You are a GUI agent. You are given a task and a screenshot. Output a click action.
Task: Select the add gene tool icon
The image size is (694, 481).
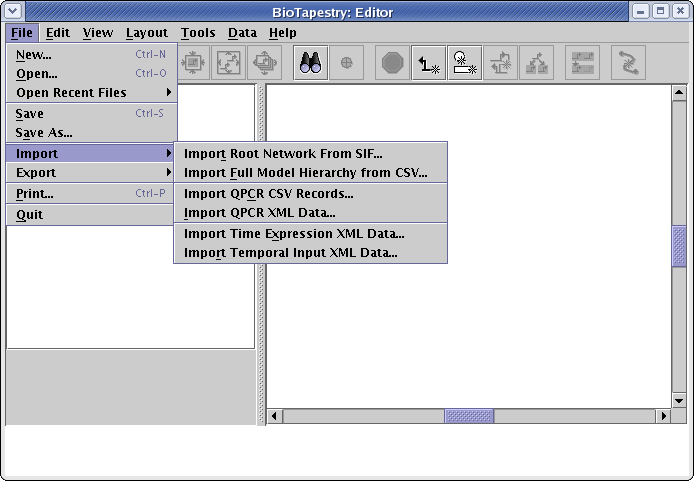coord(465,63)
